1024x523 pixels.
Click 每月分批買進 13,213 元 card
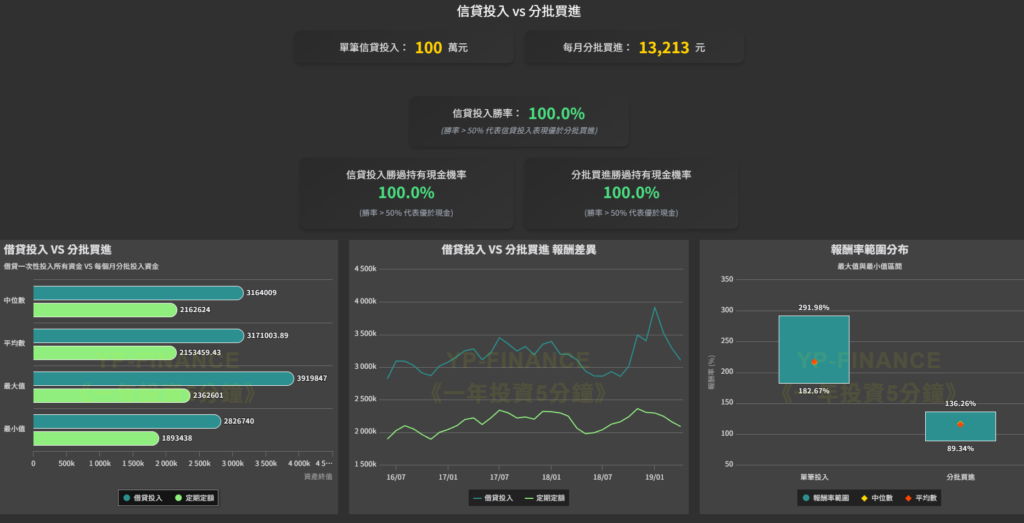pos(634,47)
